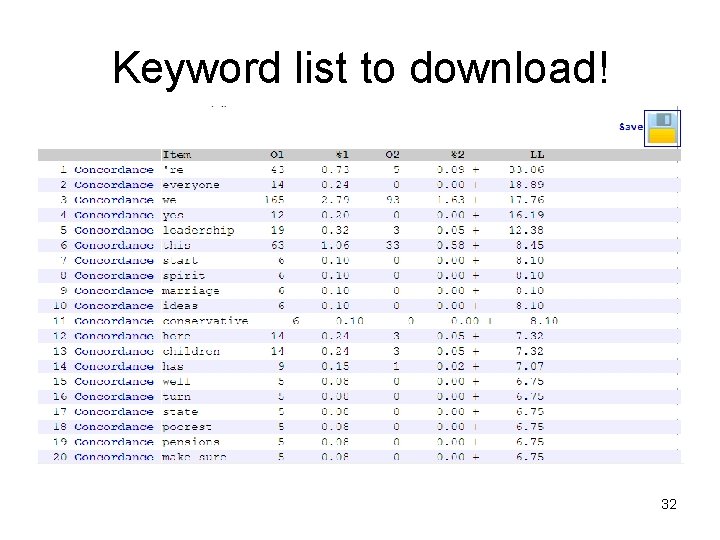This screenshot has width=720, height=540.
Task: Open Concordance link for make sure
Action: 114,458
